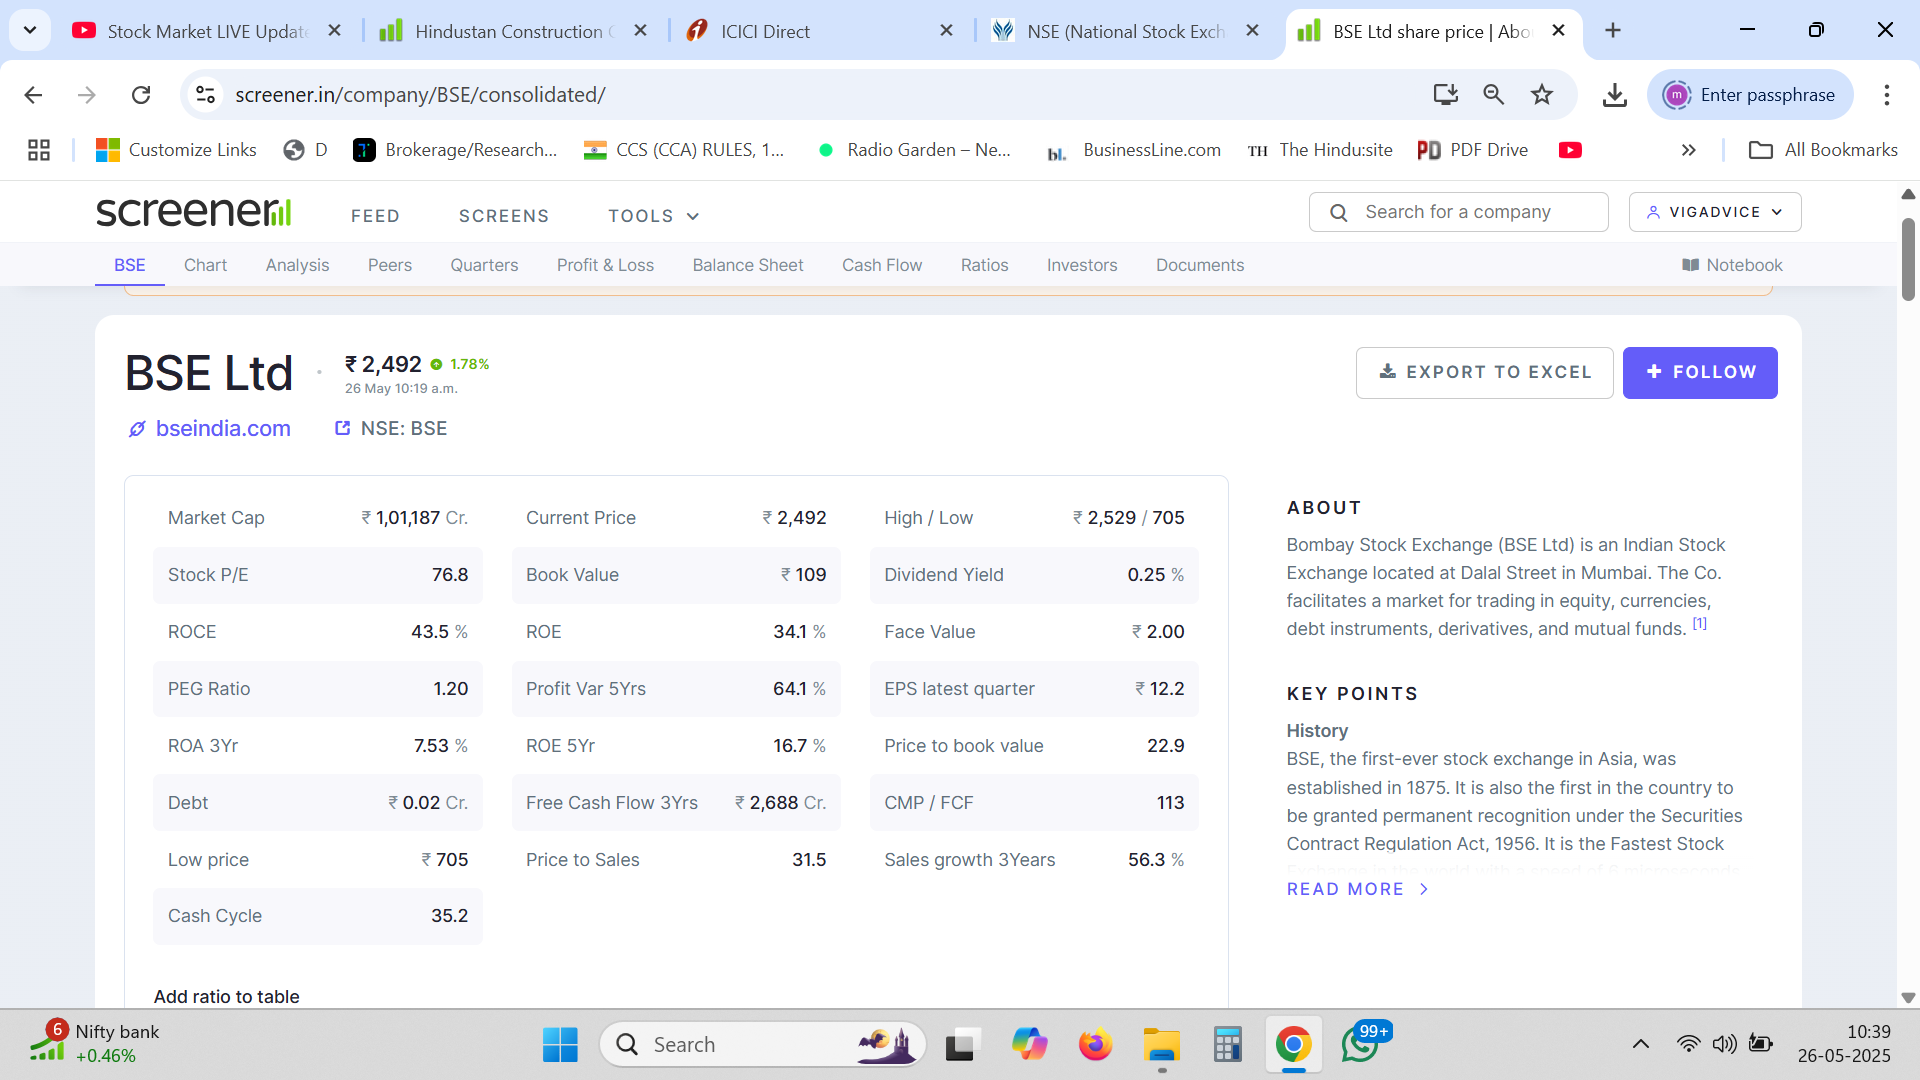The height and width of the screenshot is (1080, 1920).
Task: Open About reference [1] footnote
Action: pyautogui.click(x=1699, y=623)
